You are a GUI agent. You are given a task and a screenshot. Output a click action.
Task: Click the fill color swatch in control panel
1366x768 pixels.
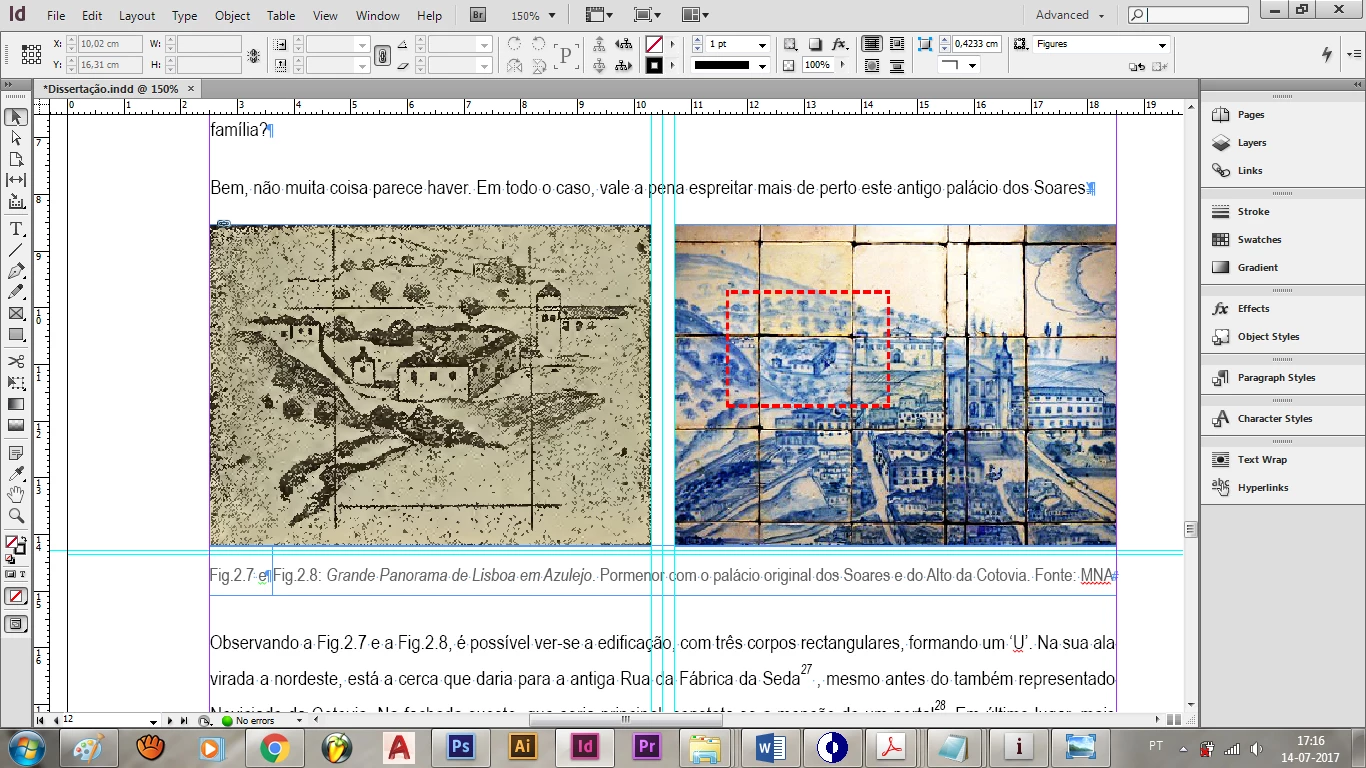point(654,44)
